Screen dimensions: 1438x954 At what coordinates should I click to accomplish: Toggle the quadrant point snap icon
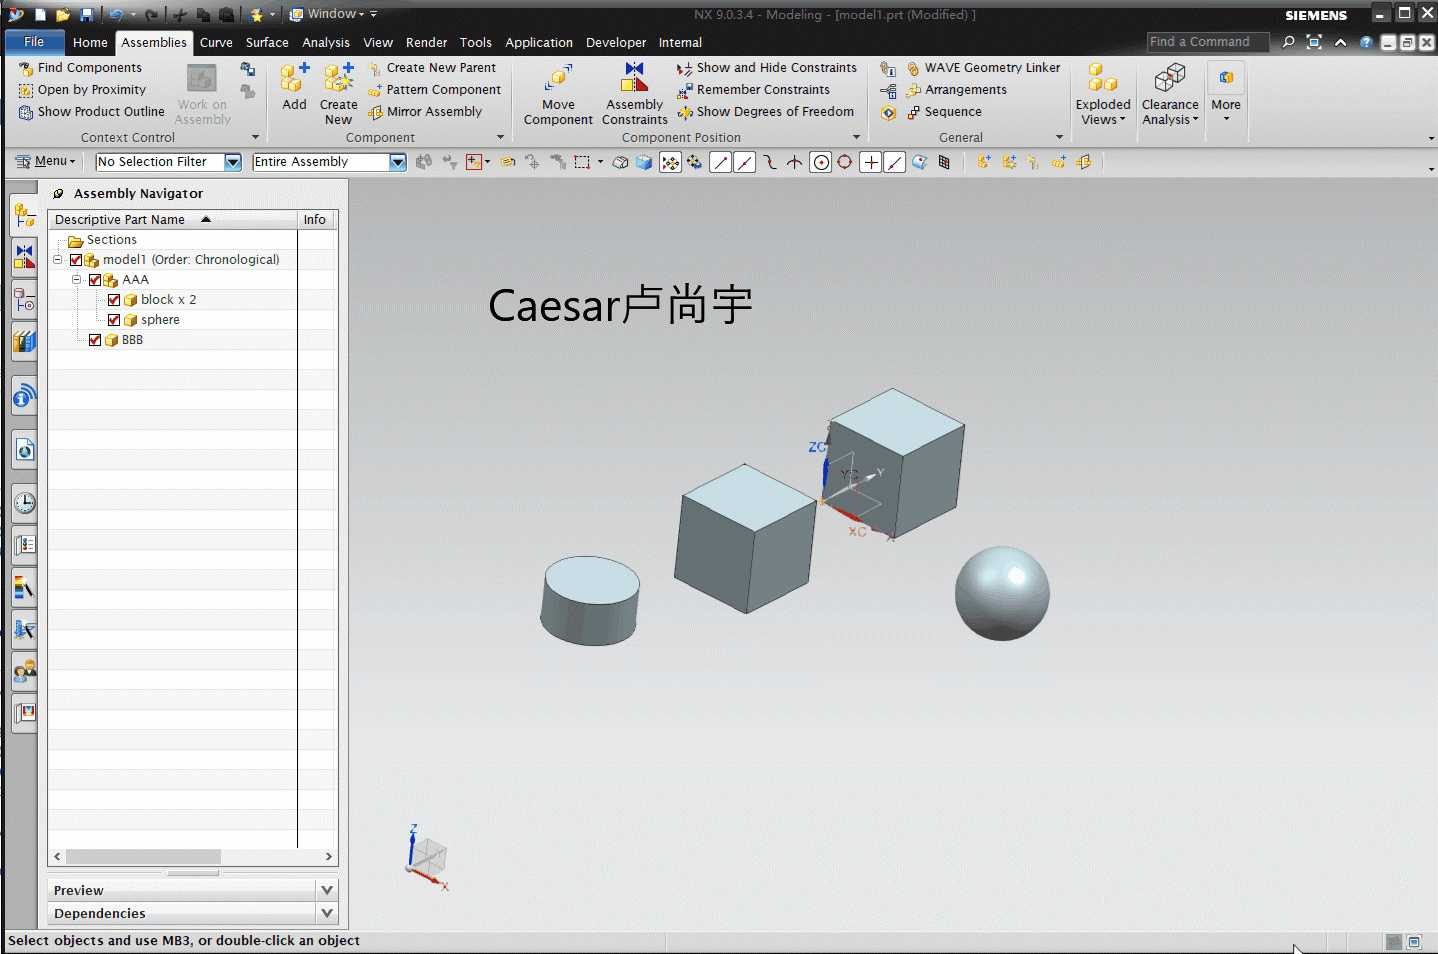click(x=845, y=162)
